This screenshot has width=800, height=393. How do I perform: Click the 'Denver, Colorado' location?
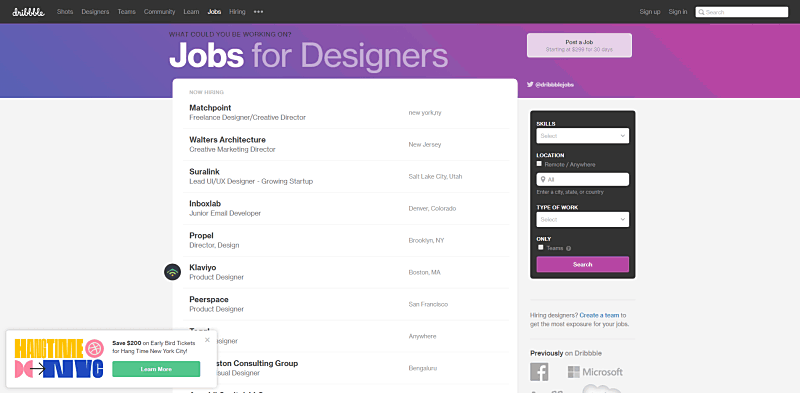(432, 209)
